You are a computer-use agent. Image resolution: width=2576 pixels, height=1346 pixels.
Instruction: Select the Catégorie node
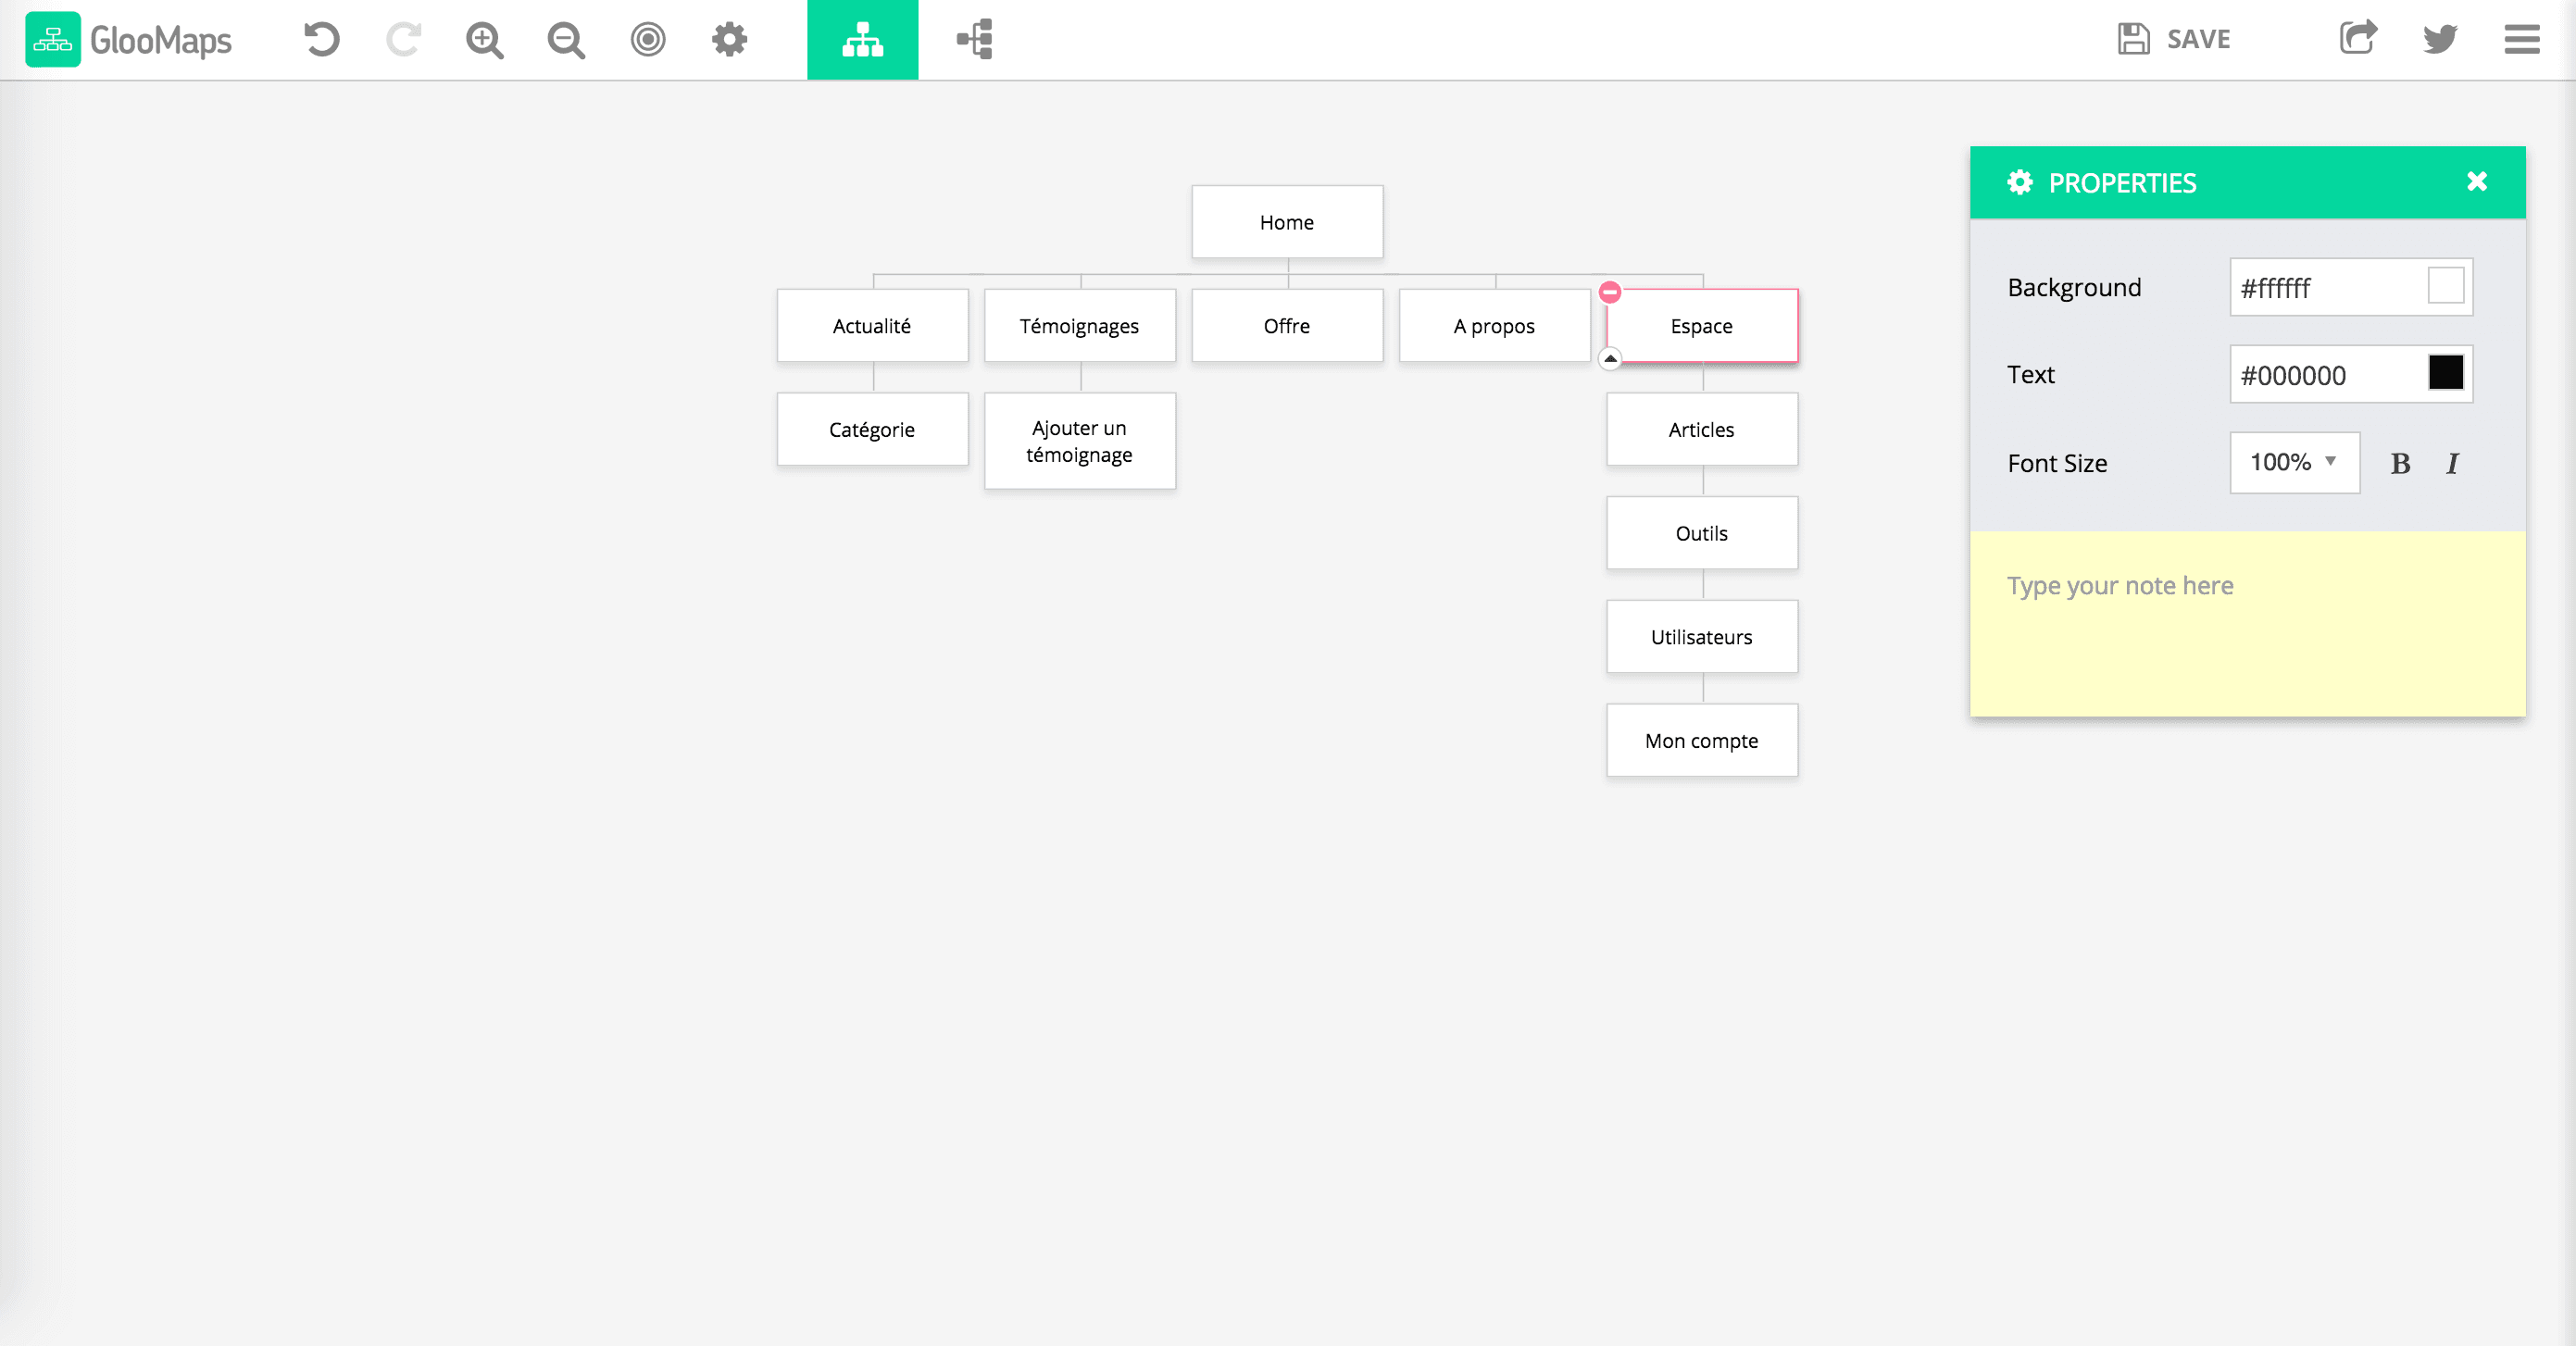pyautogui.click(x=872, y=430)
